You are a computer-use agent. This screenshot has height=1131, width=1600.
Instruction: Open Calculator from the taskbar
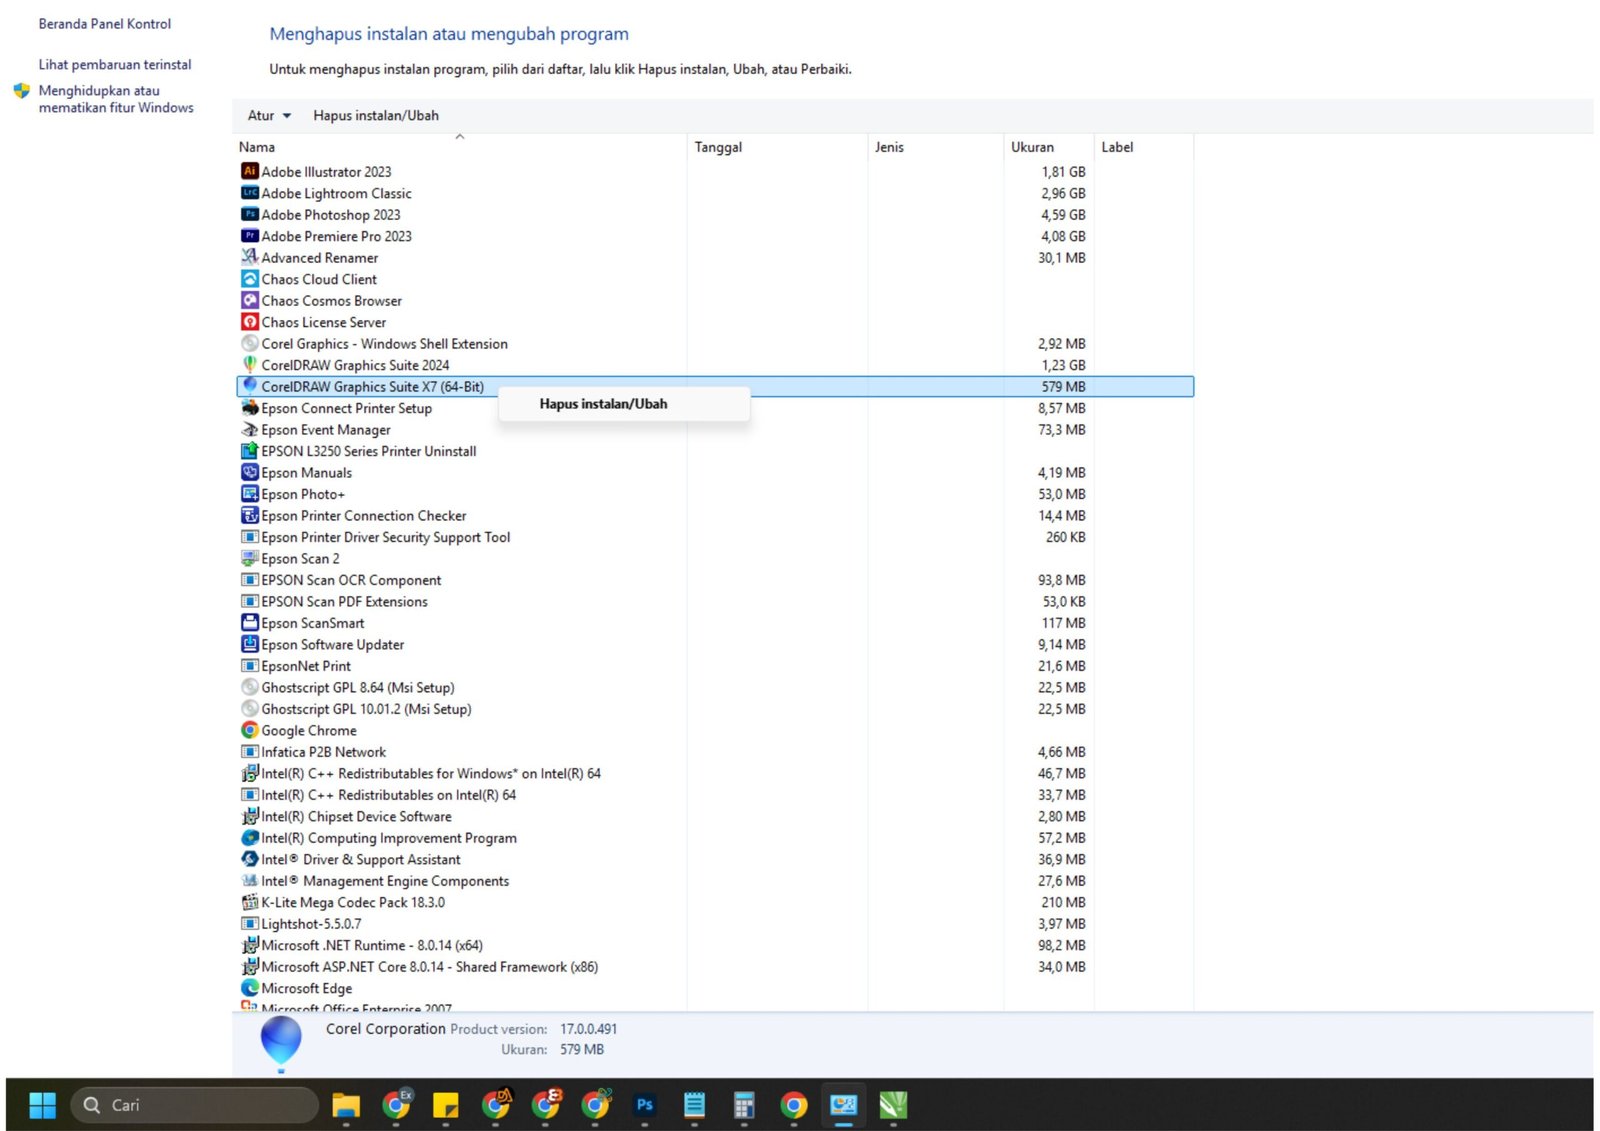(743, 1105)
